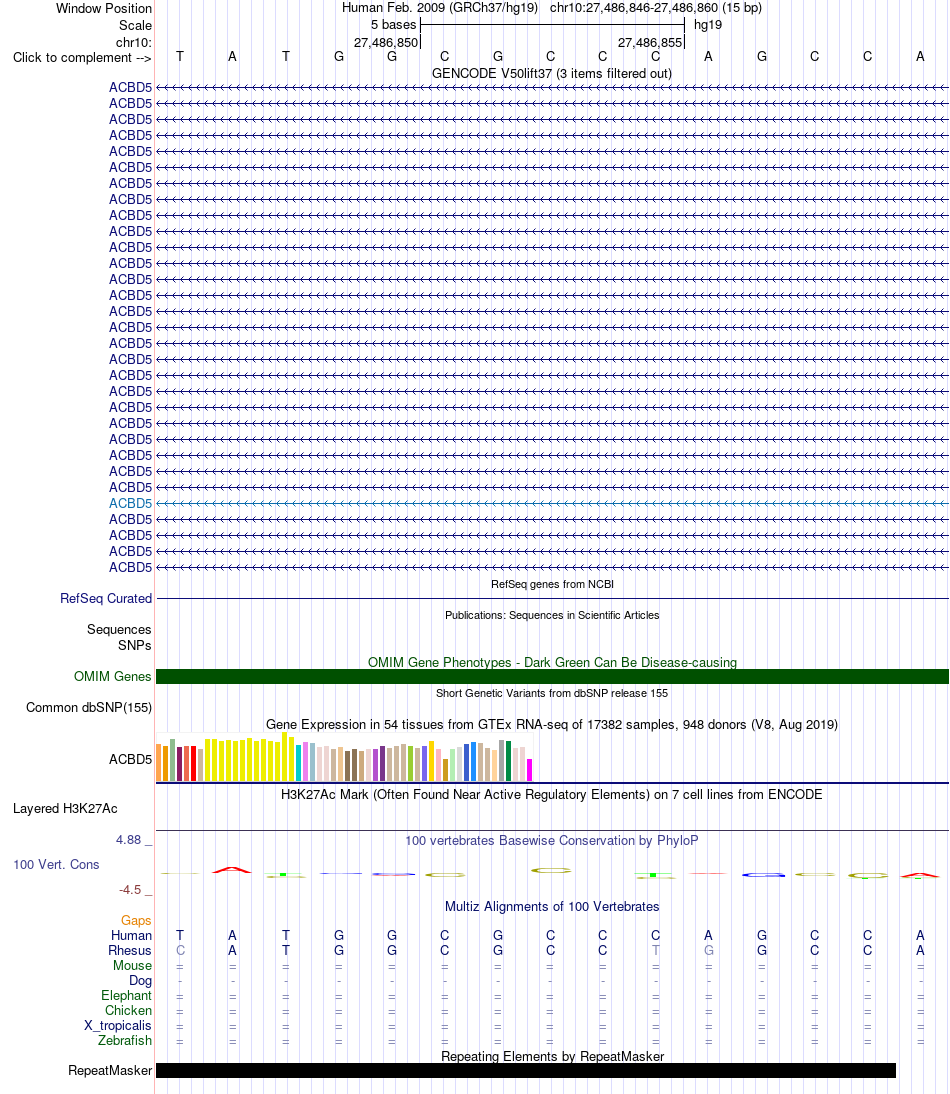Viewport: 950px width, 1094px height.
Task: Click '100 vertebrates Basewise Conservation by PhyloP' title
Action: tap(552, 840)
